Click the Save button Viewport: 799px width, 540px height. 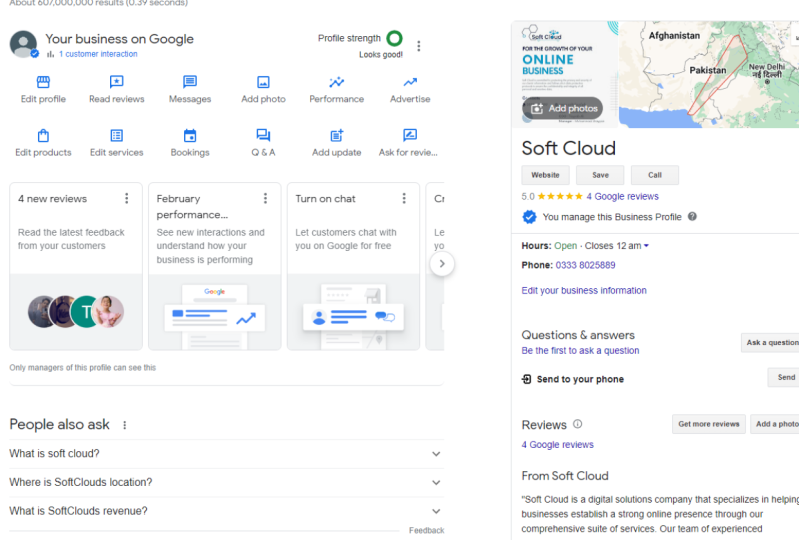pos(600,175)
